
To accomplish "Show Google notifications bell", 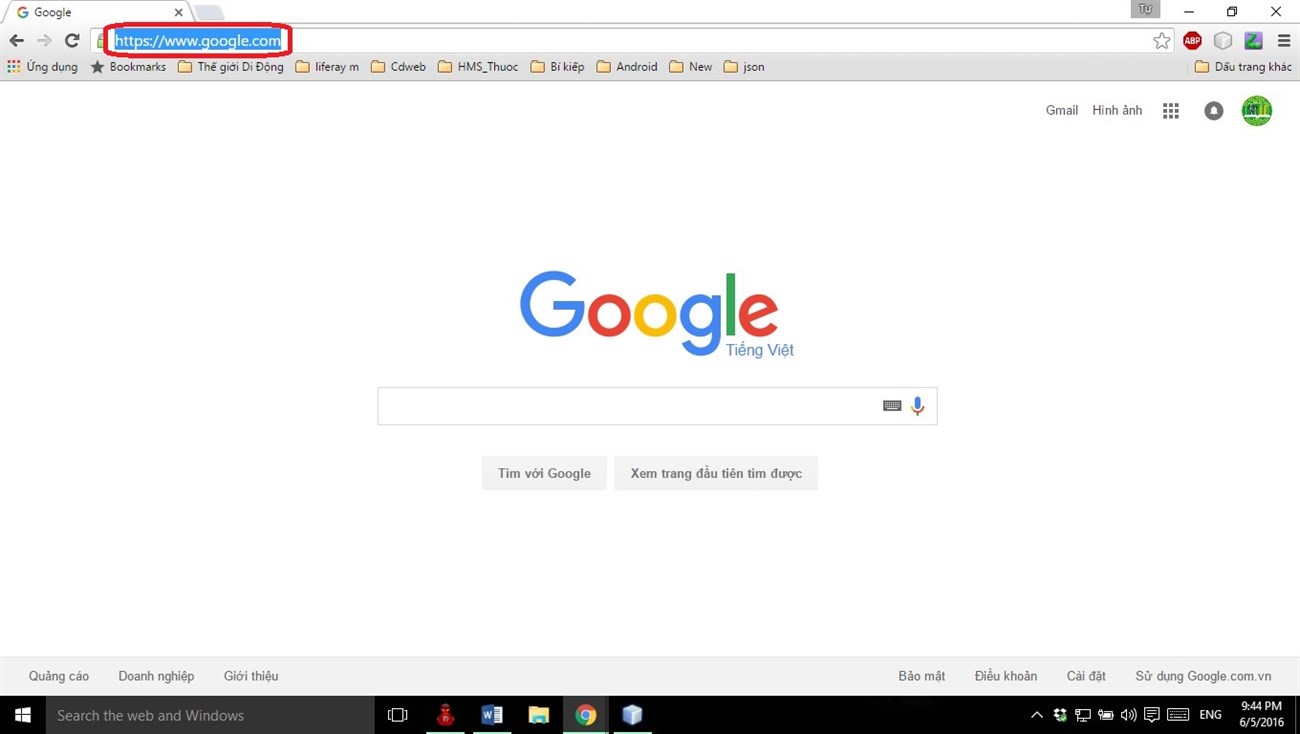I will point(1213,111).
